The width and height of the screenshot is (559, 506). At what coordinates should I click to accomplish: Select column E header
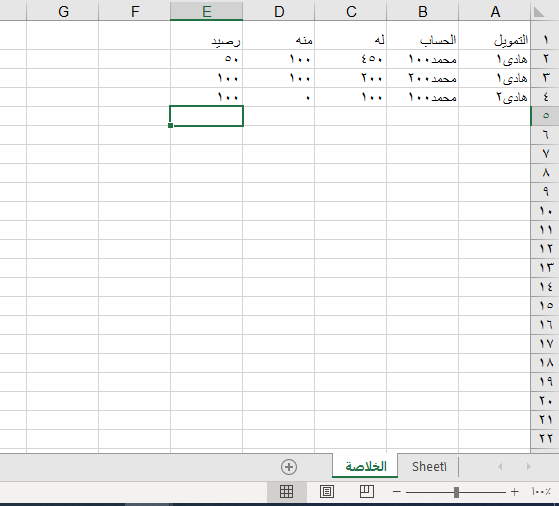pos(207,11)
